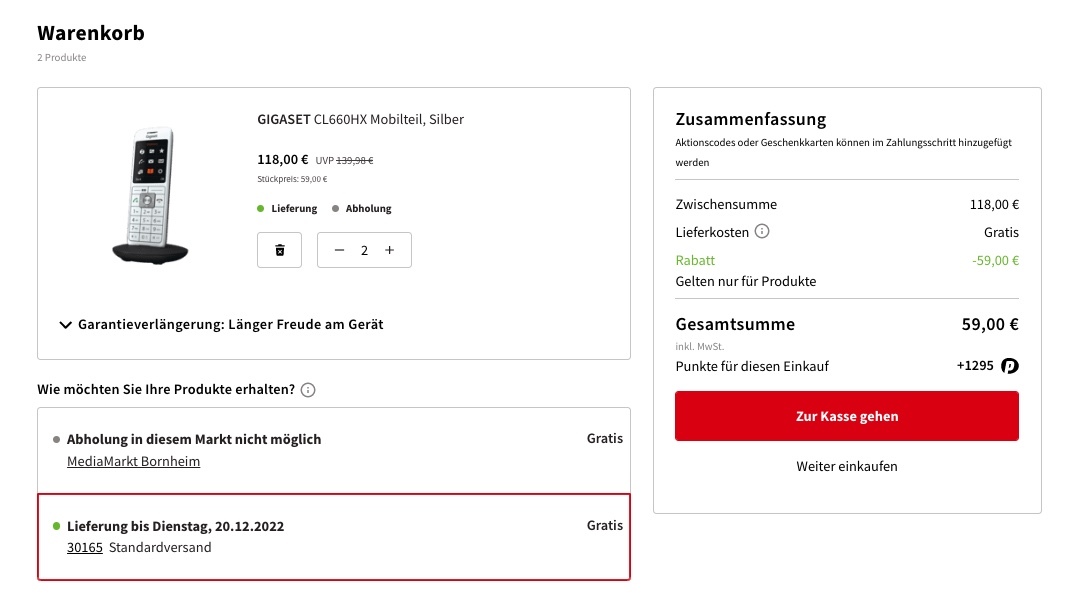Expand Garantieverlängerung section chevron
This screenshot has height=602, width=1080.
65,324
